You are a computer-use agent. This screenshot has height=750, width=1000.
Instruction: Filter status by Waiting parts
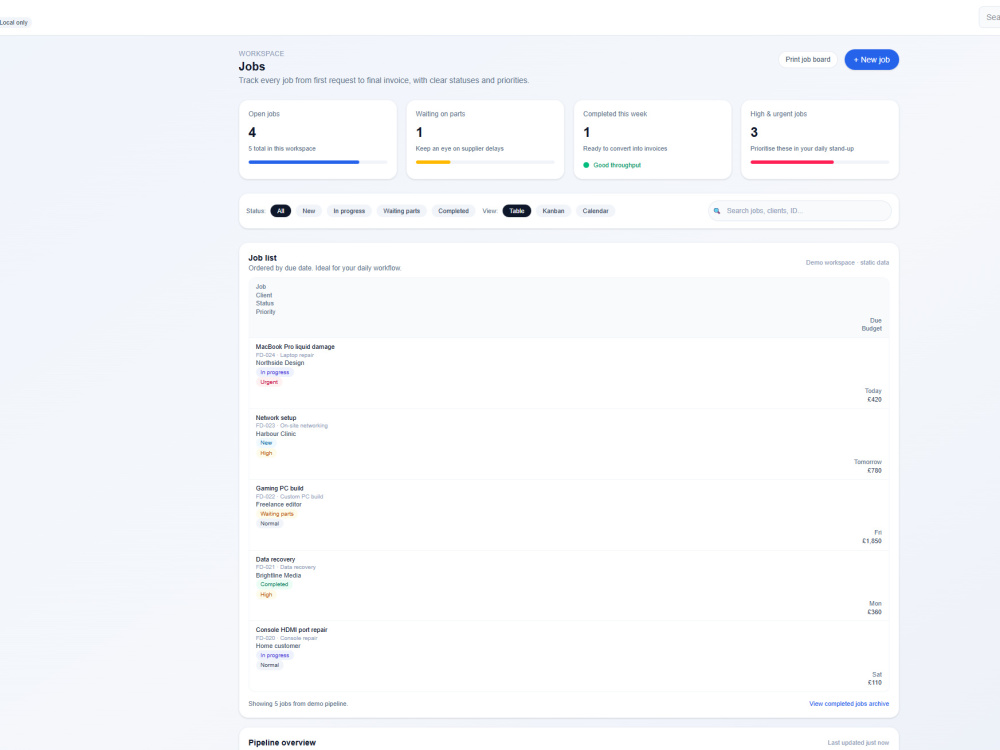click(x=401, y=211)
